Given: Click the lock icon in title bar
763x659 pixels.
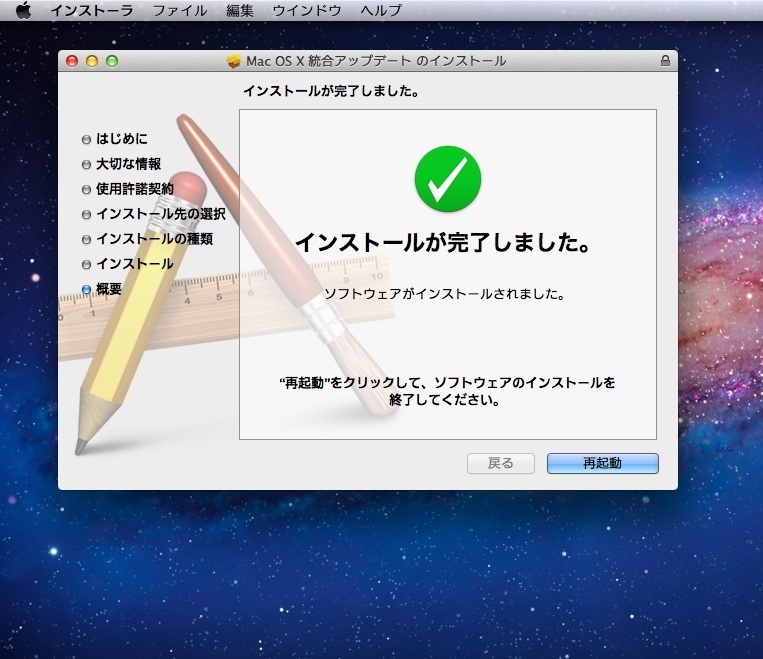Looking at the screenshot, I should pos(665,61).
